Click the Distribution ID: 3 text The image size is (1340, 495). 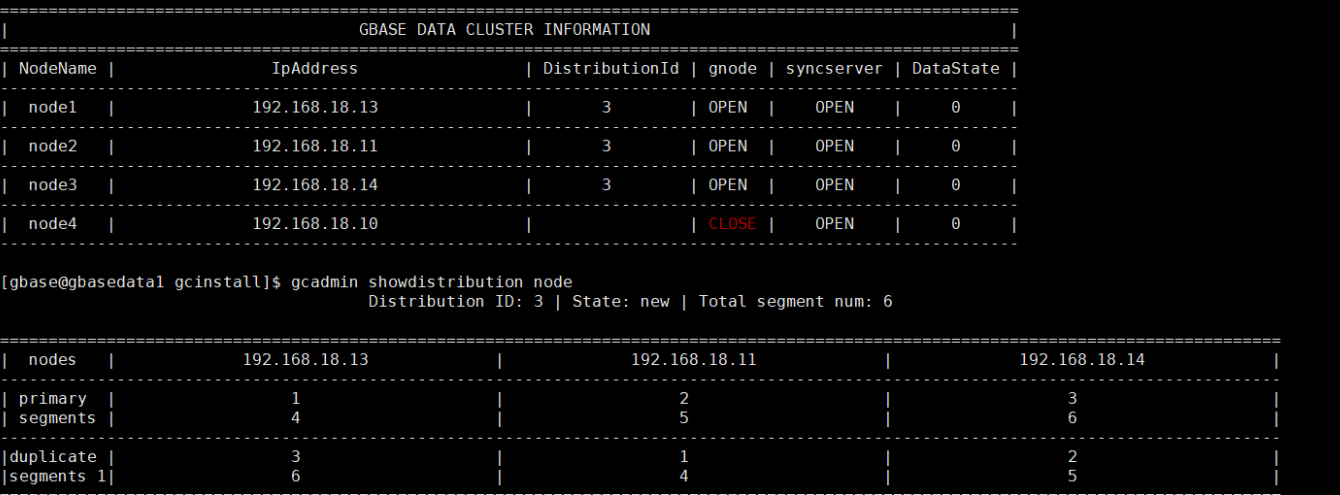[x=455, y=301]
